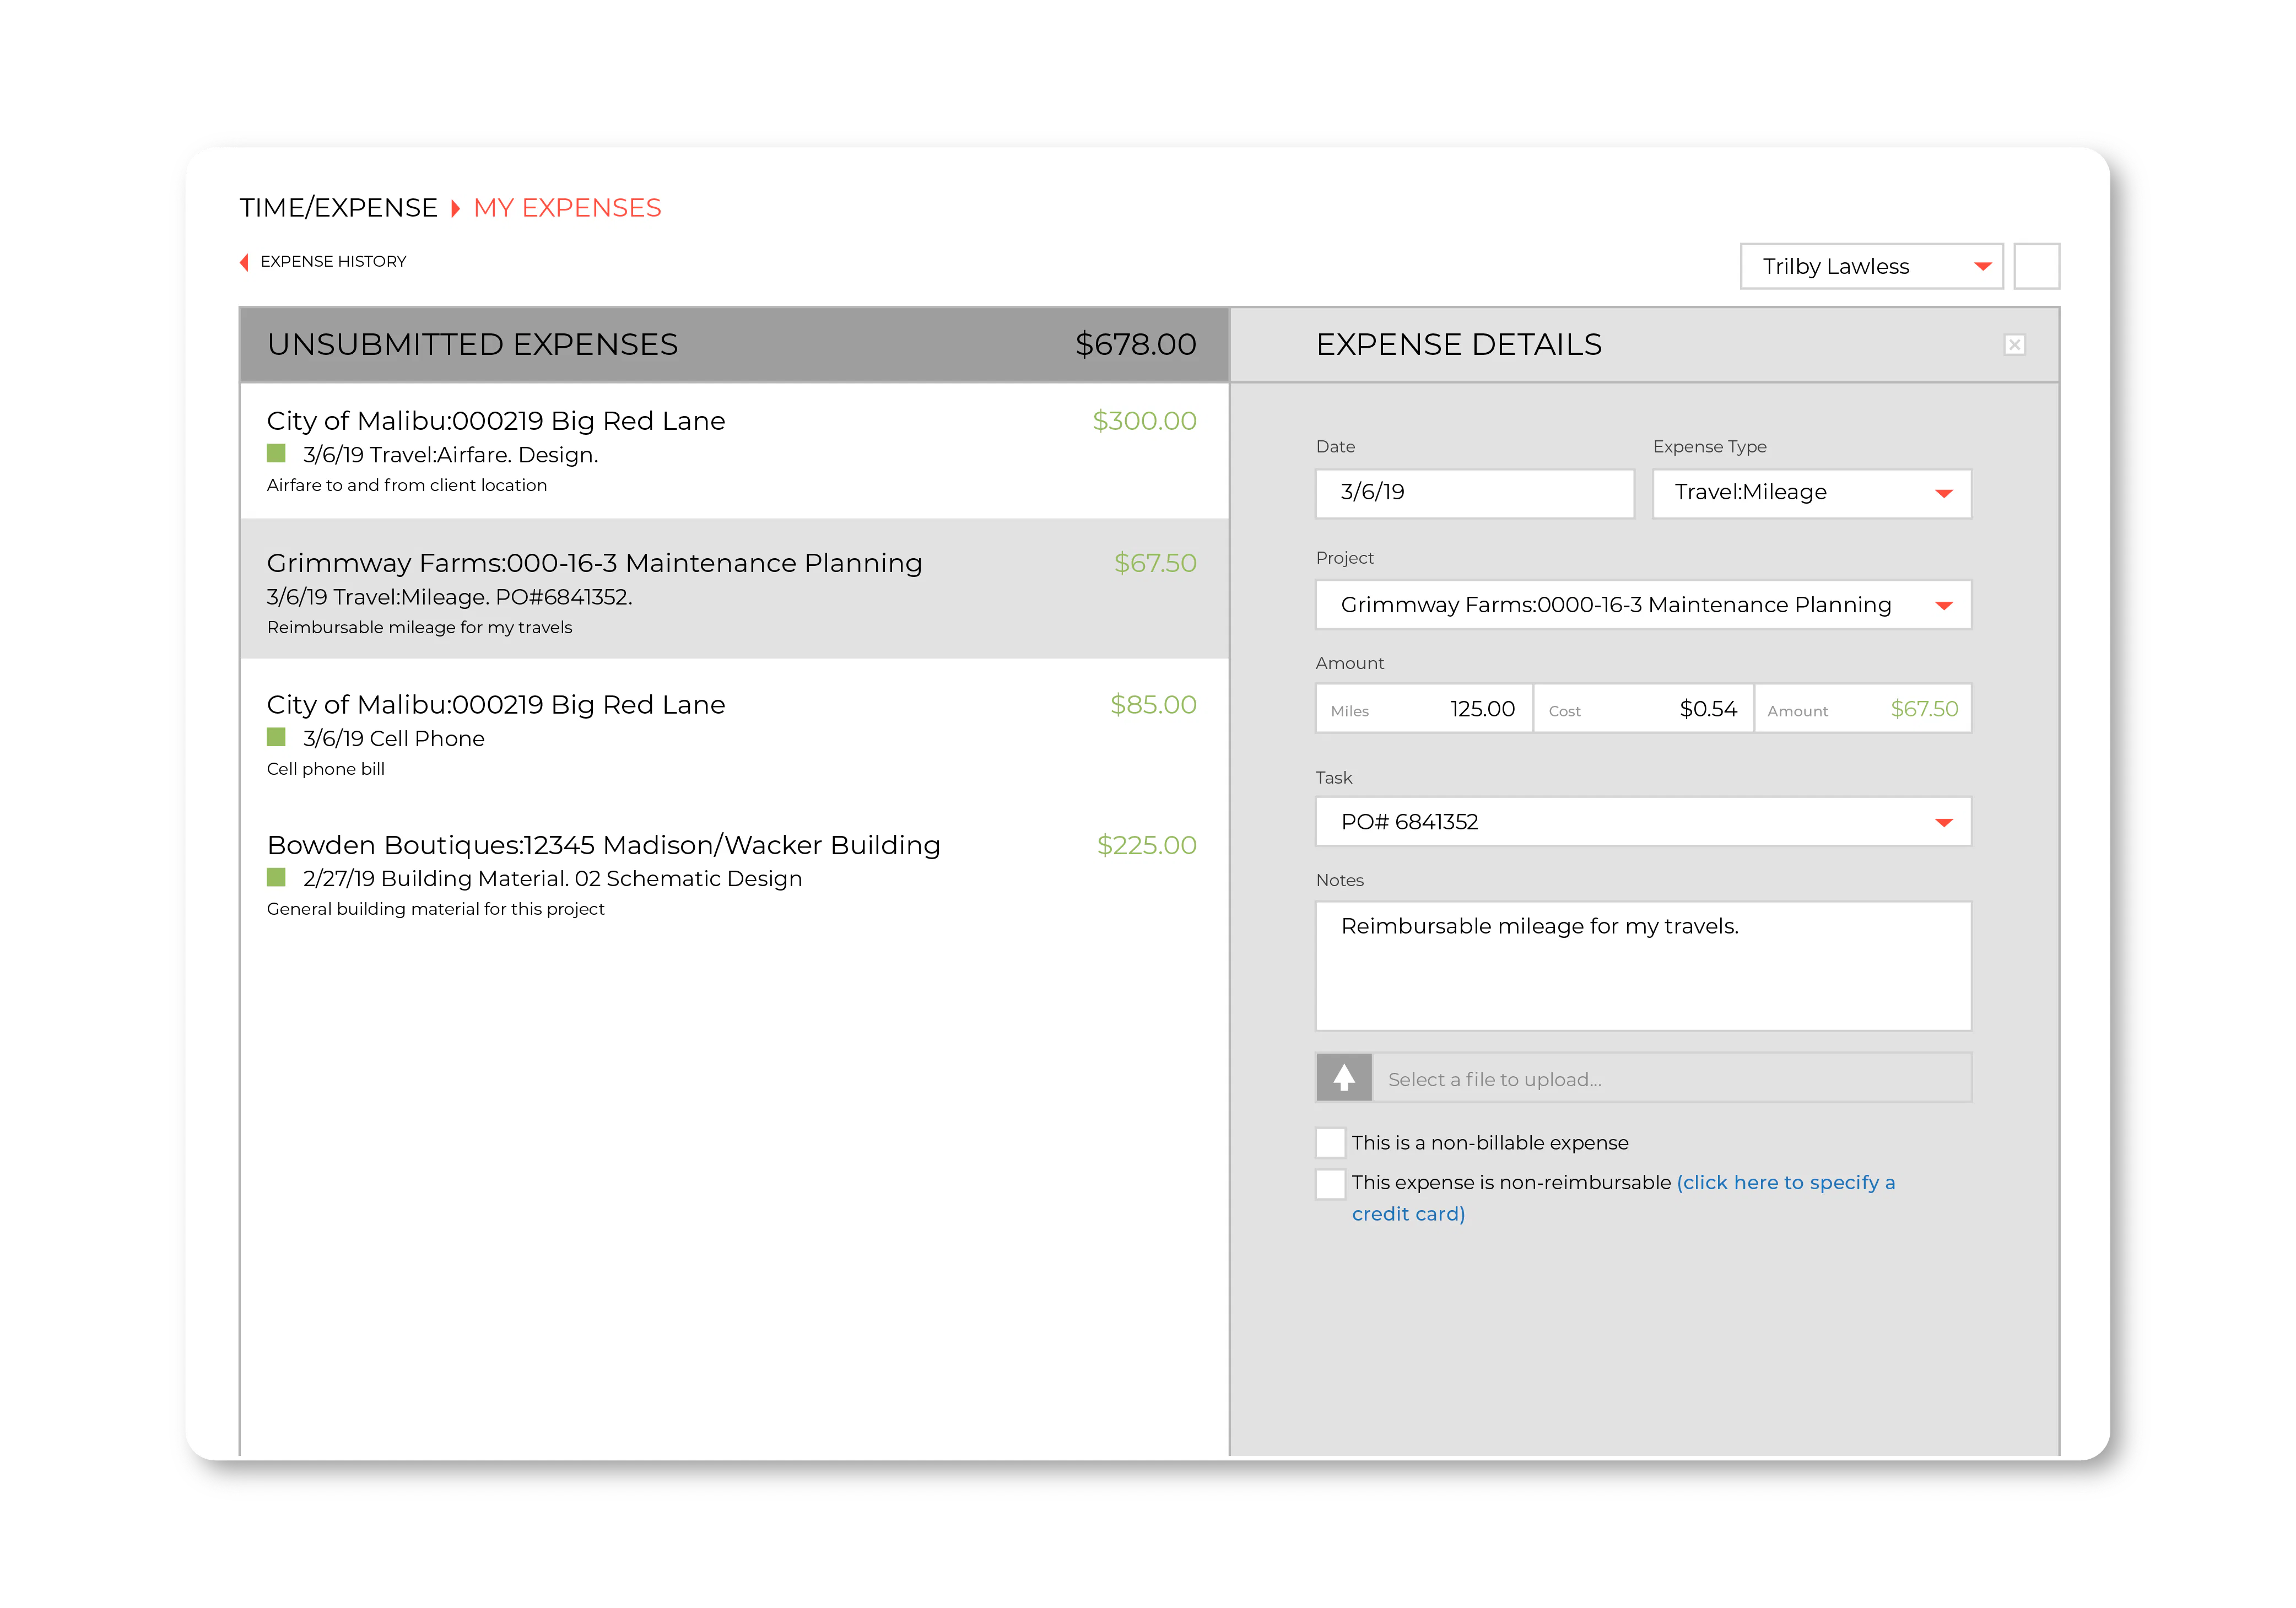This screenshot has width=2296, height=1608.
Task: Click green status square on Airfare expense
Action: point(277,454)
